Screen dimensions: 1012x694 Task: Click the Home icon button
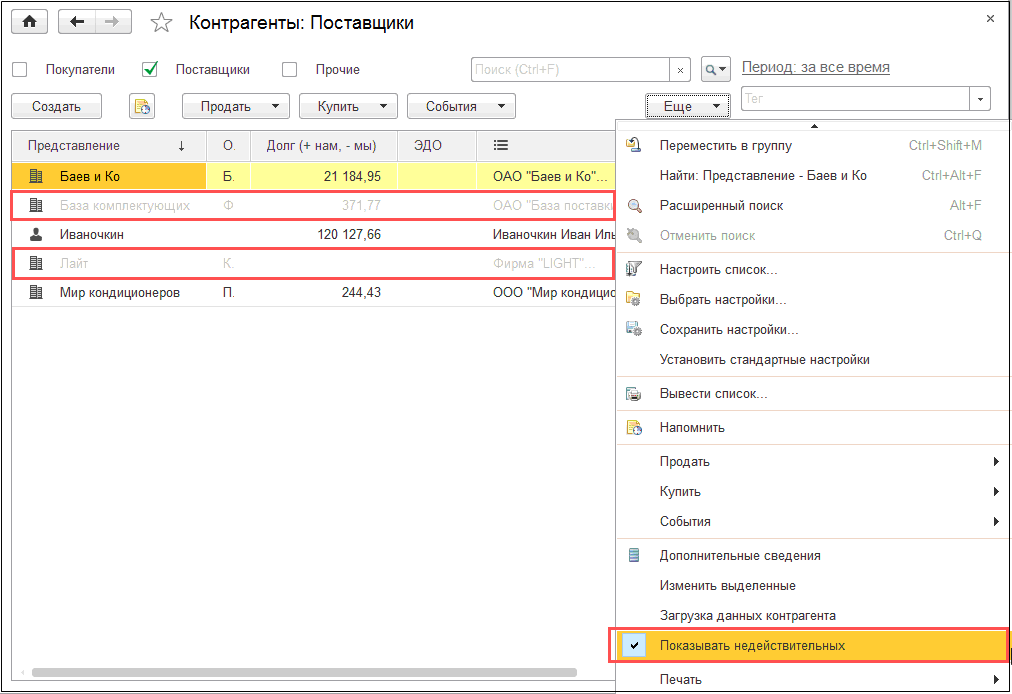pos(29,22)
